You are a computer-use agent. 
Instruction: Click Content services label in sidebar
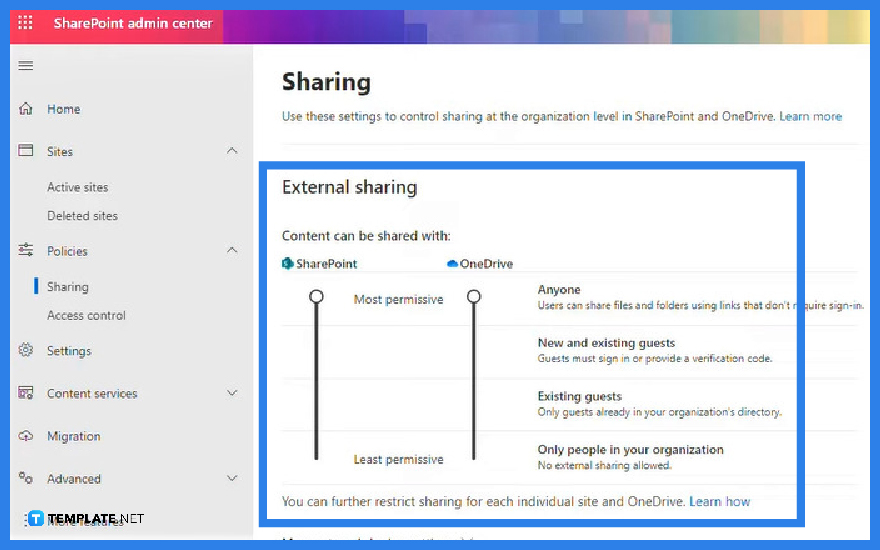coord(92,393)
